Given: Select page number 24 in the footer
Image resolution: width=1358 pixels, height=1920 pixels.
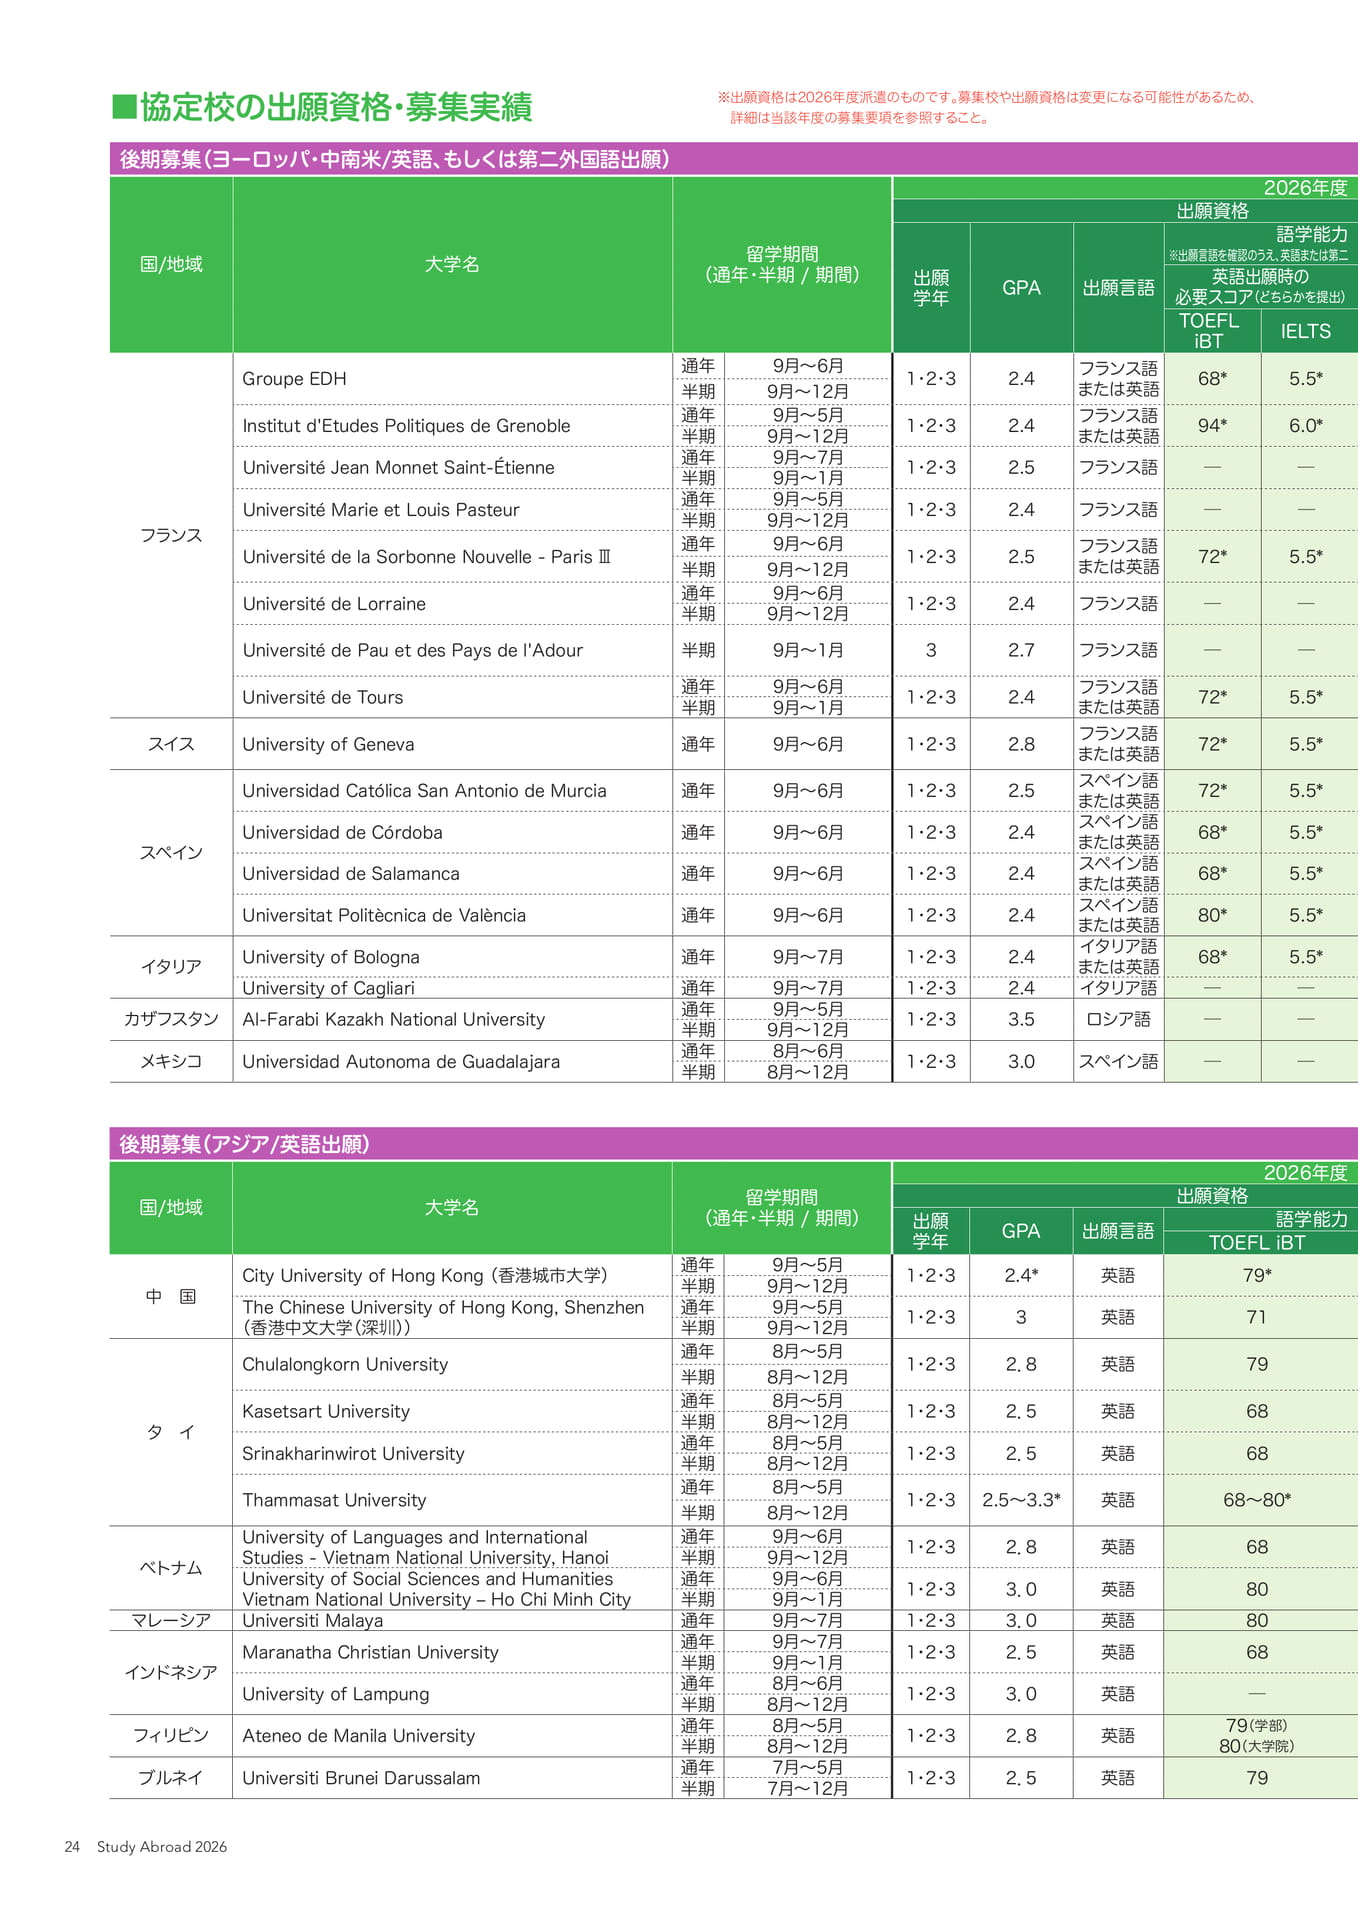Looking at the screenshot, I should click(x=72, y=1847).
